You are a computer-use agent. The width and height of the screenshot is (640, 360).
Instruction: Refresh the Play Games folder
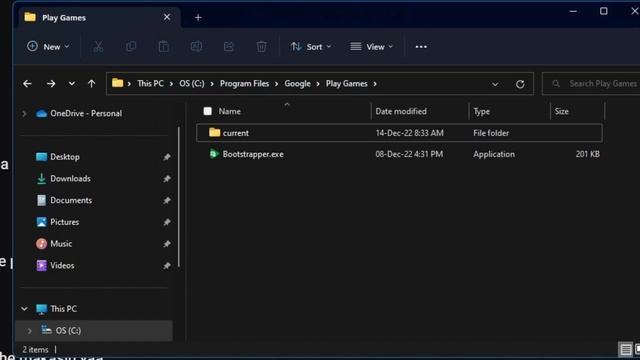coord(520,84)
